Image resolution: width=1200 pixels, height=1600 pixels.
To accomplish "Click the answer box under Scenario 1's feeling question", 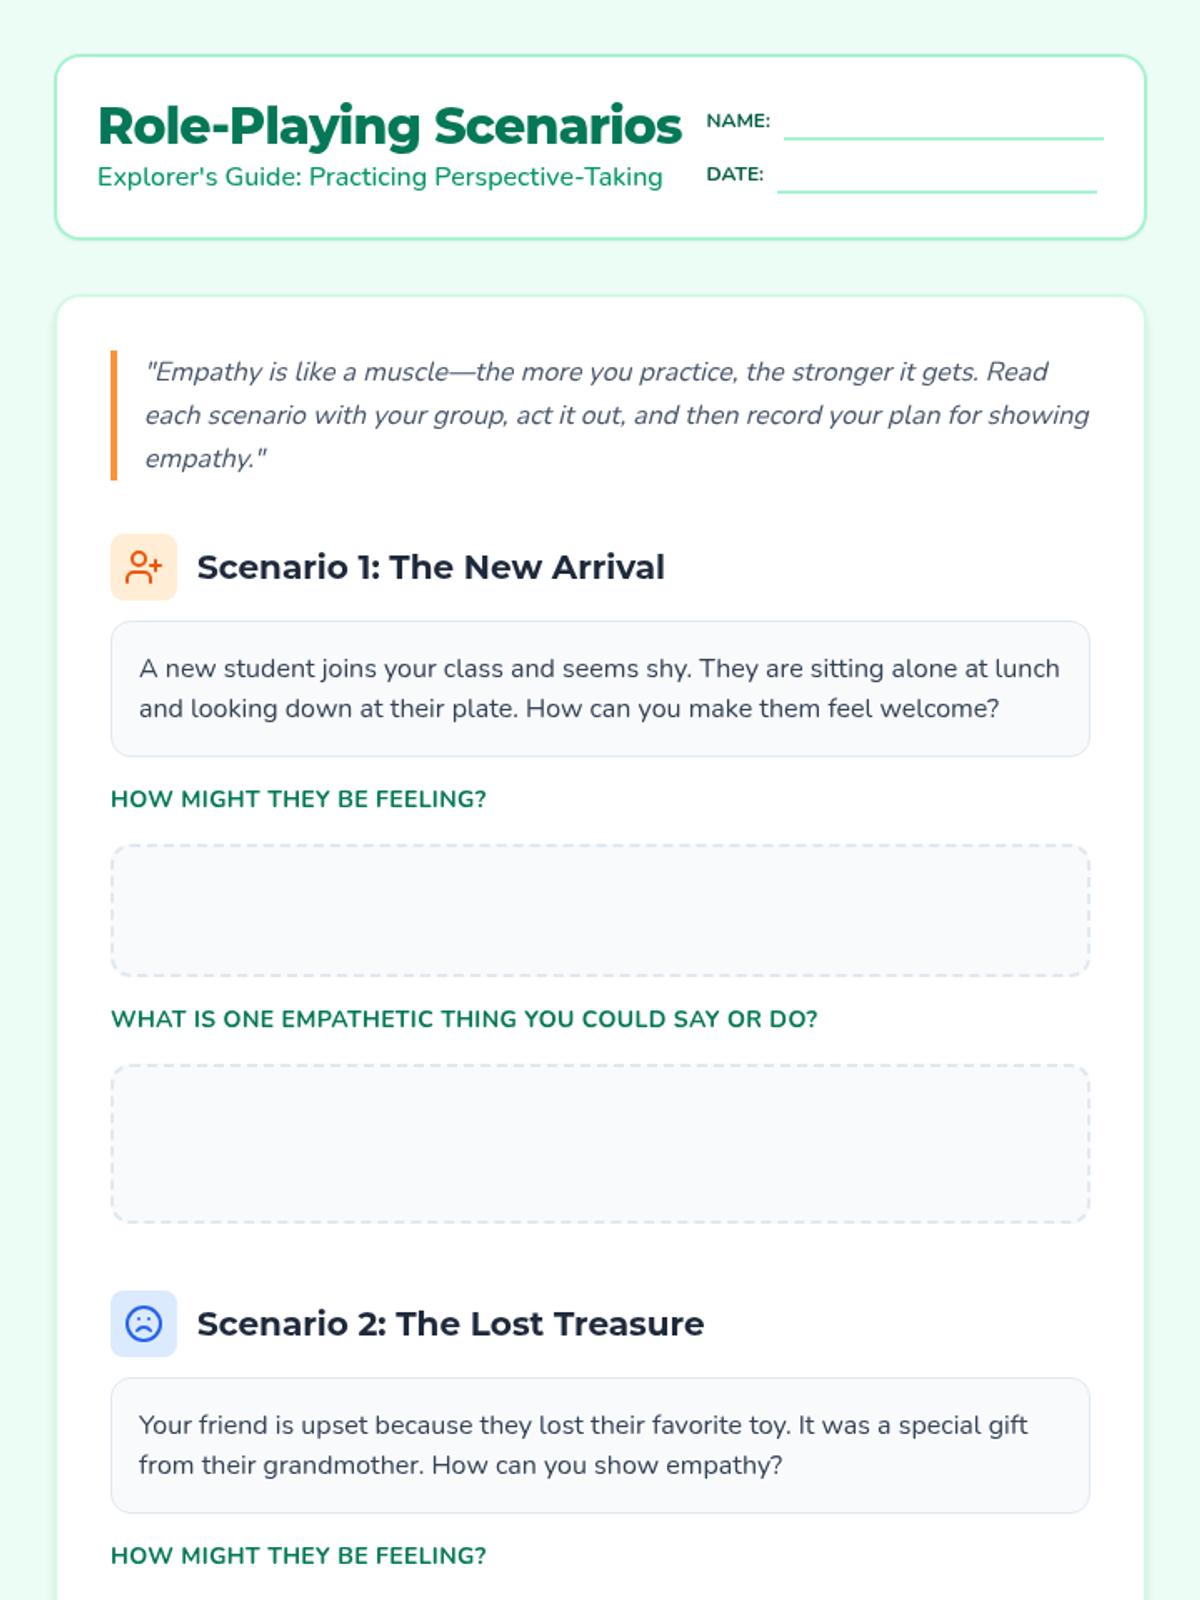I will point(600,910).
